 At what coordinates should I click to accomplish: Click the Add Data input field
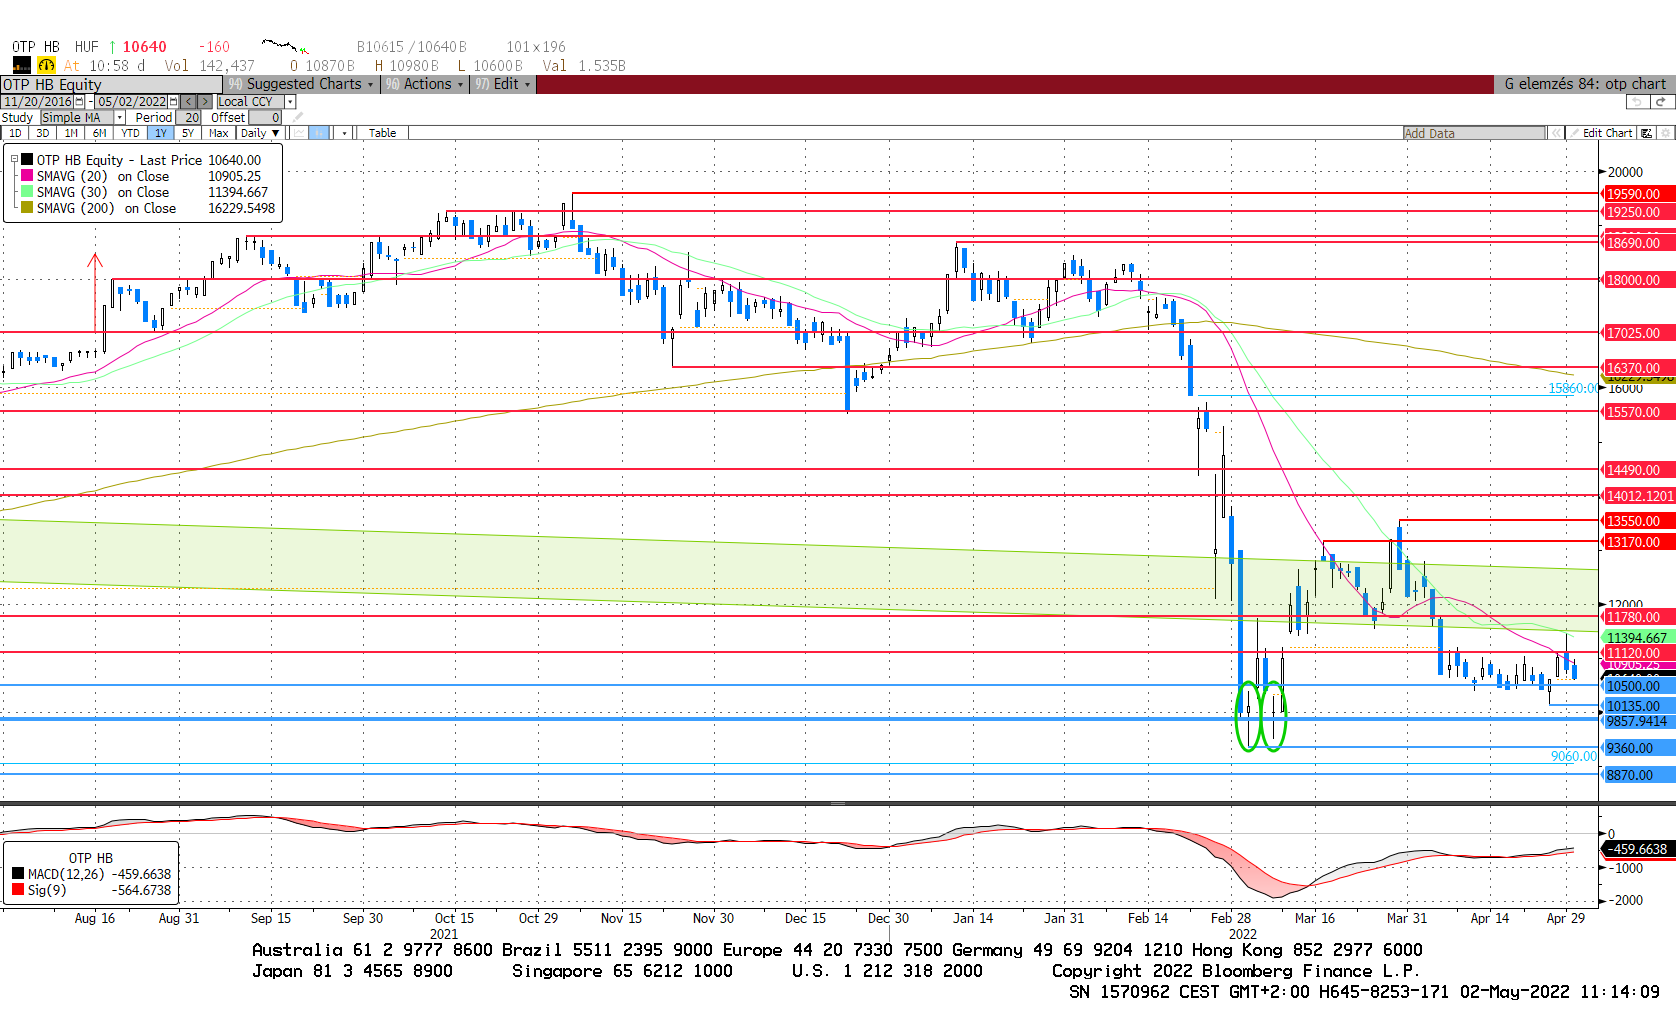point(1474,133)
